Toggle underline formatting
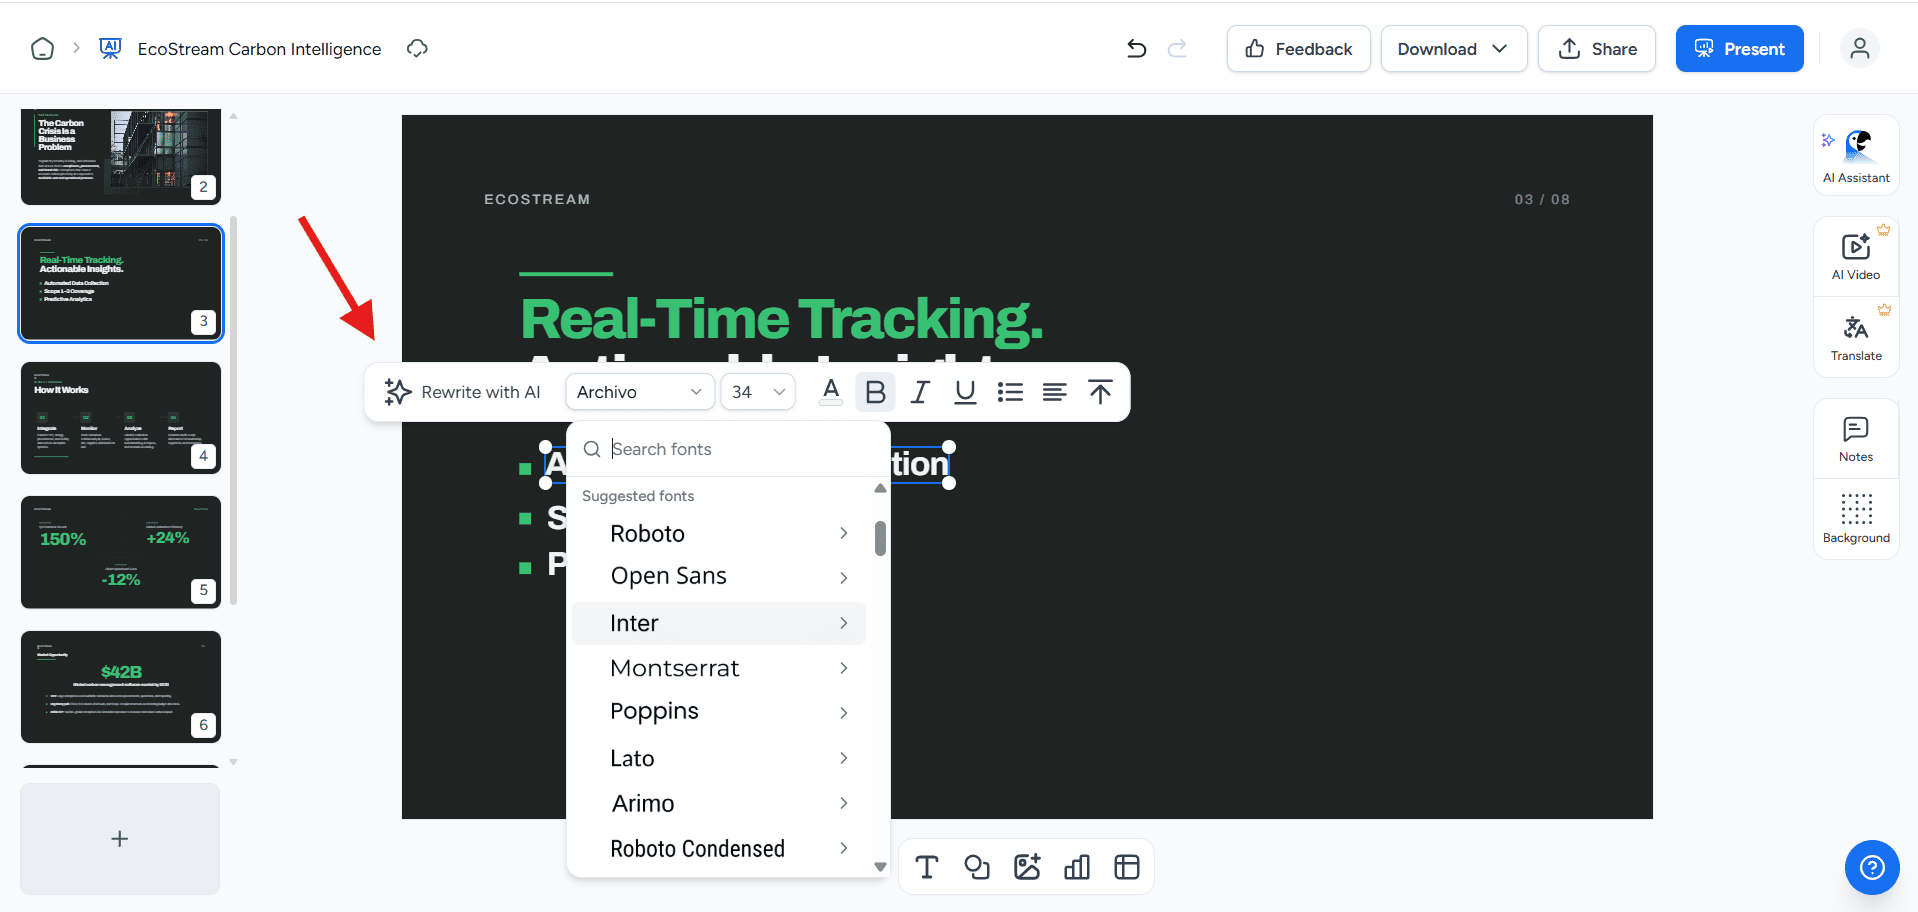 [x=965, y=392]
